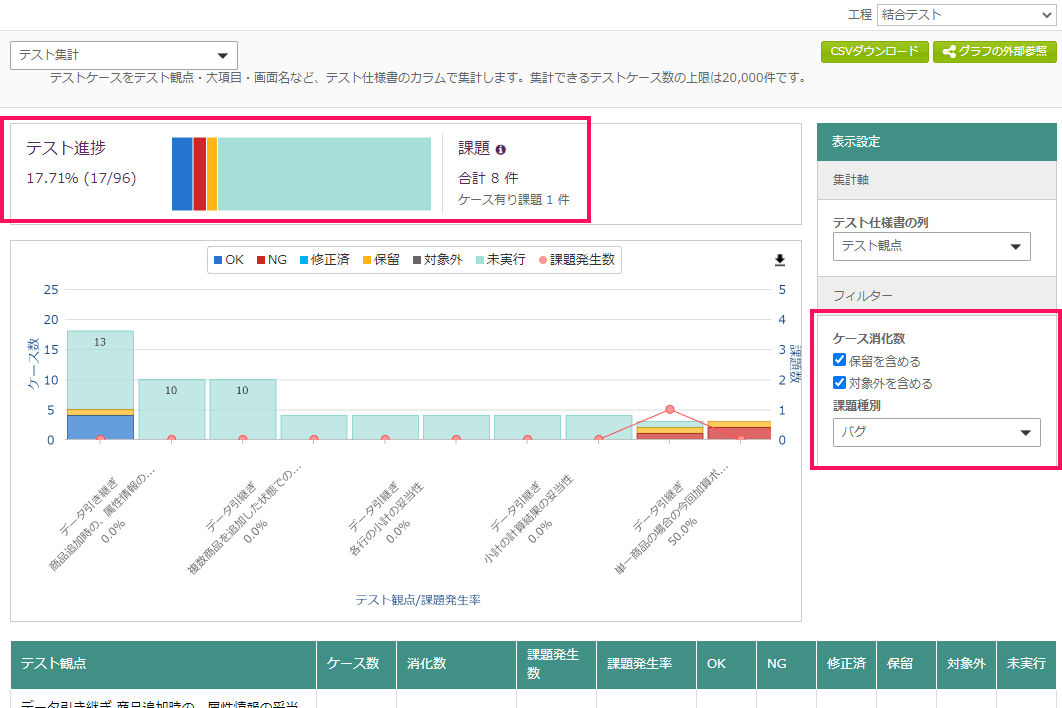
Task: Open 課題種別 バグ dropdown
Action: coord(936,432)
